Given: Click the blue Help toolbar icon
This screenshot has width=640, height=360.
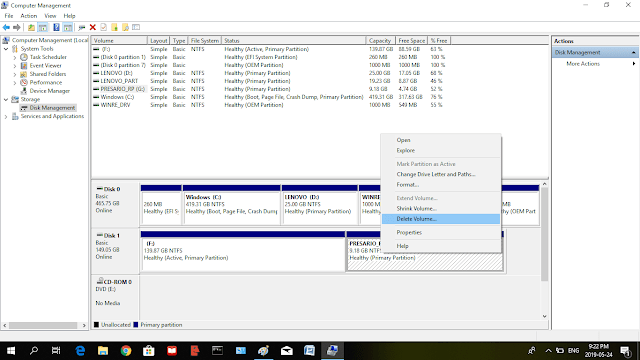Looking at the screenshot, I should 56,27.
